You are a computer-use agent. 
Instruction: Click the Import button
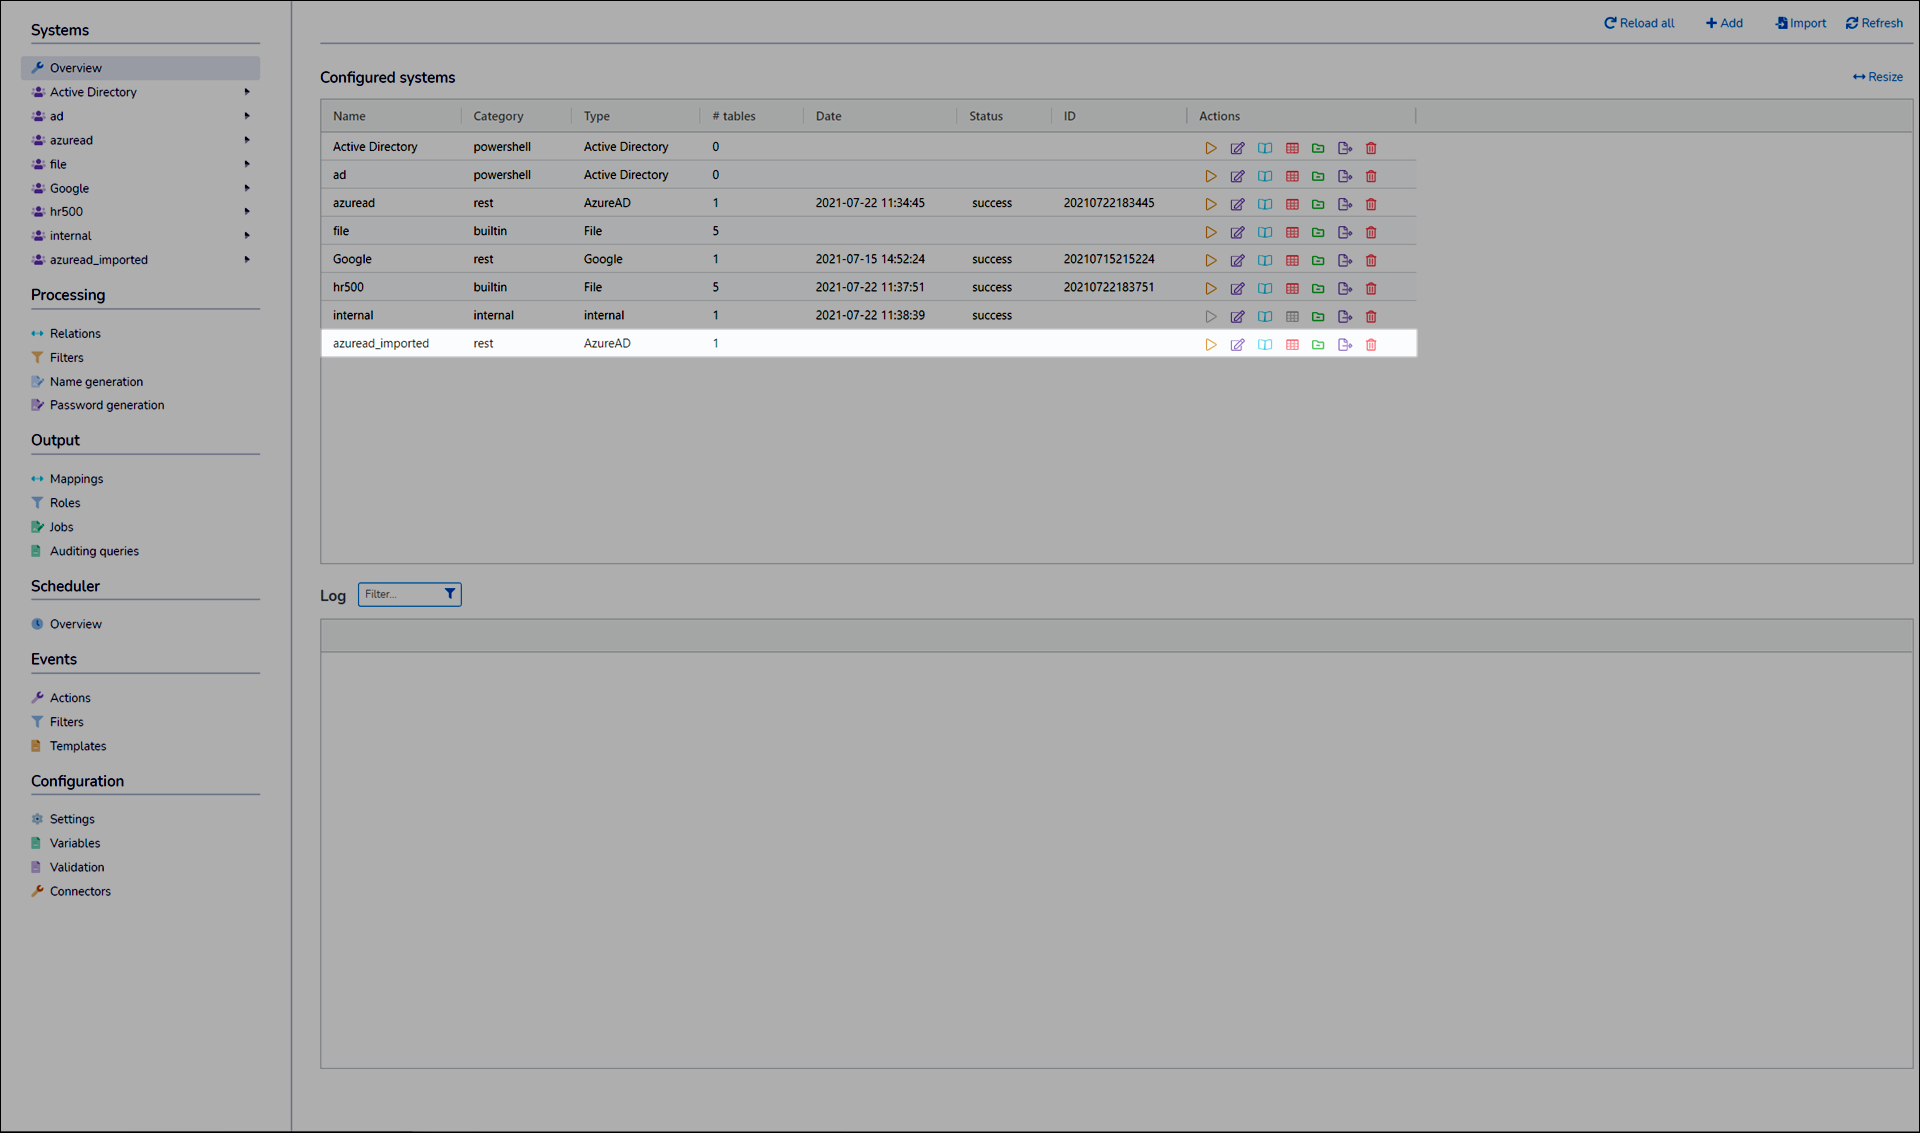click(x=1800, y=23)
